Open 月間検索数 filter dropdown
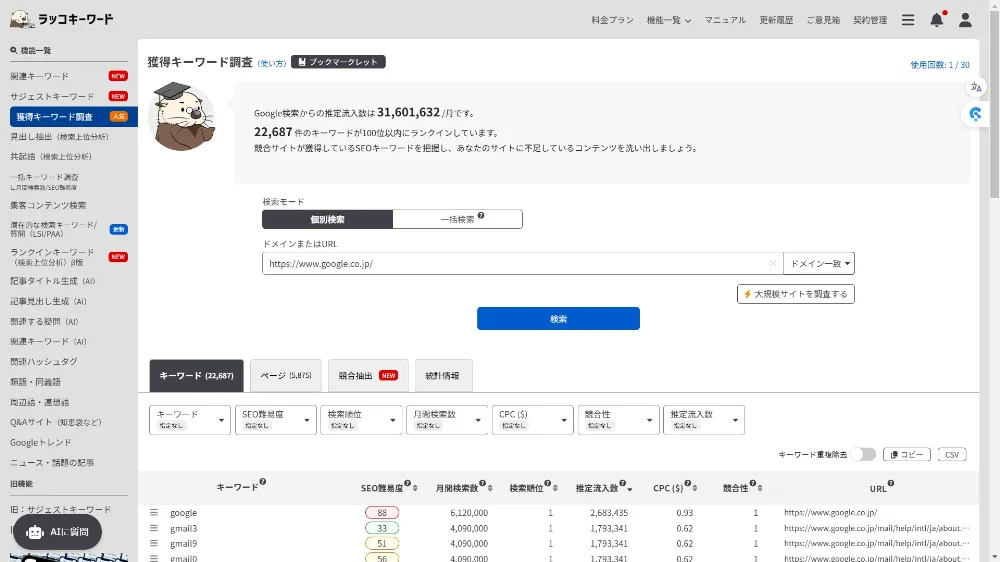The image size is (1000, 562). 447,420
